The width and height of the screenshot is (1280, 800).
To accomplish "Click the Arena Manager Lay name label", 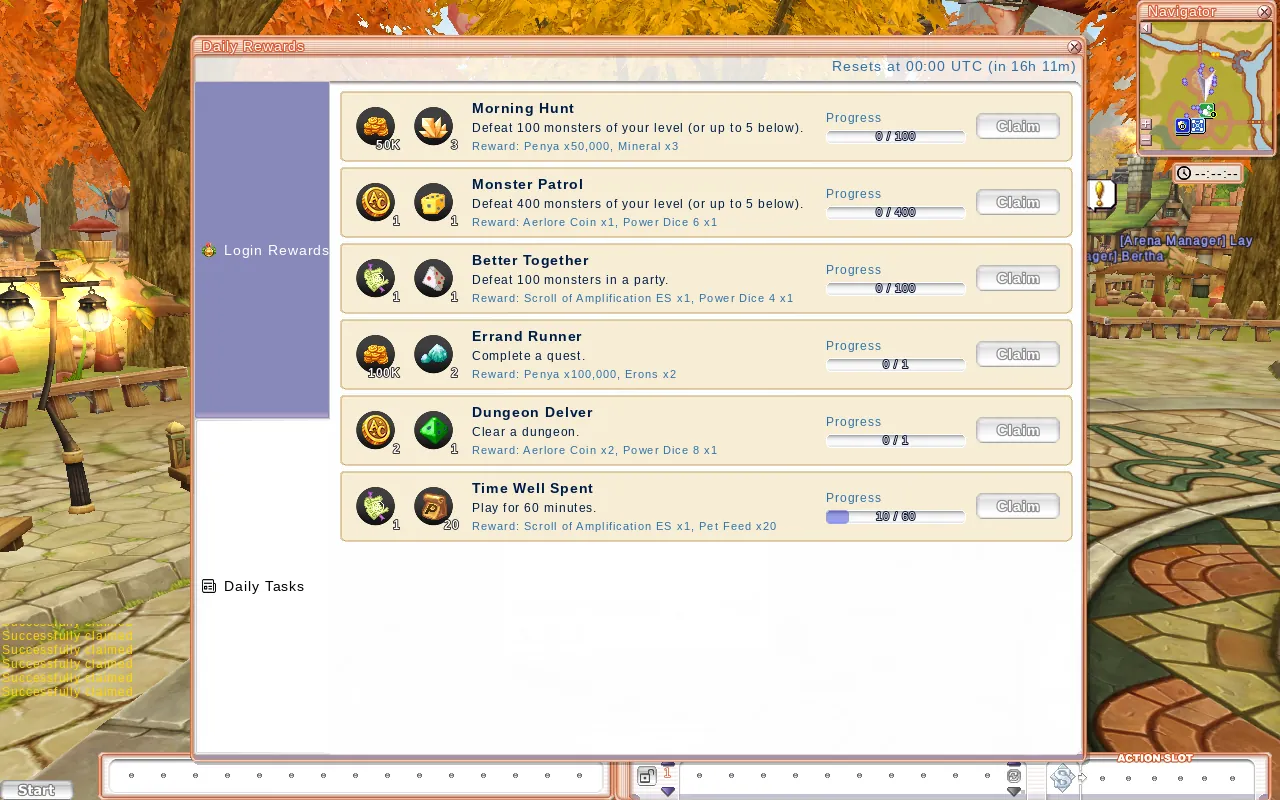I will pyautogui.click(x=1186, y=241).
